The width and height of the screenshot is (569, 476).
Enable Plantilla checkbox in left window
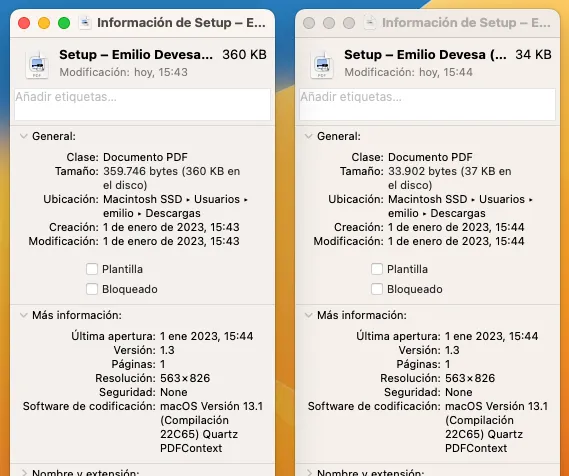(92, 269)
